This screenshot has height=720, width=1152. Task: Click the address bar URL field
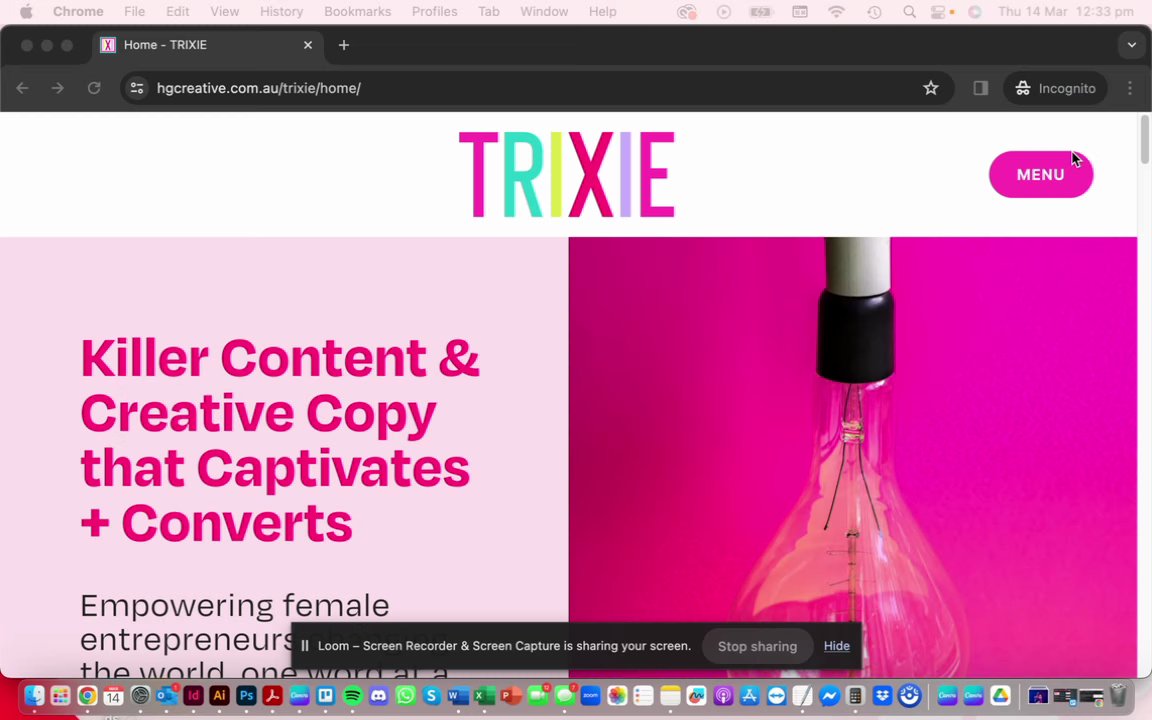pos(536,88)
